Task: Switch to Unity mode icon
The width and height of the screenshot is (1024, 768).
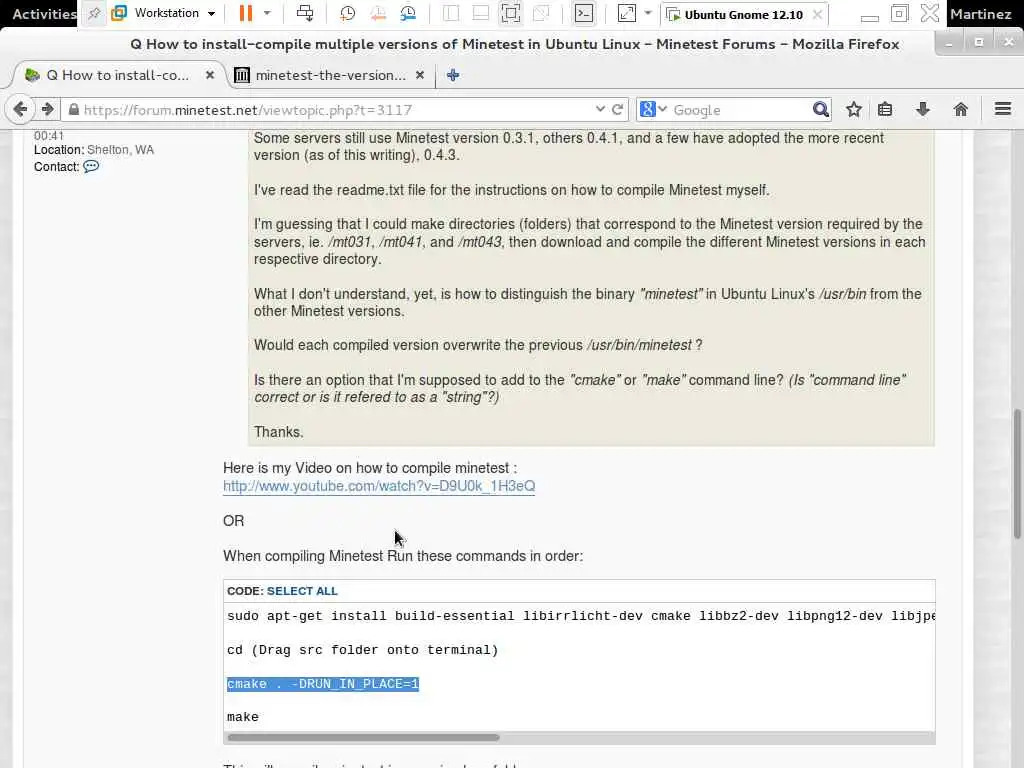Action: [541, 13]
